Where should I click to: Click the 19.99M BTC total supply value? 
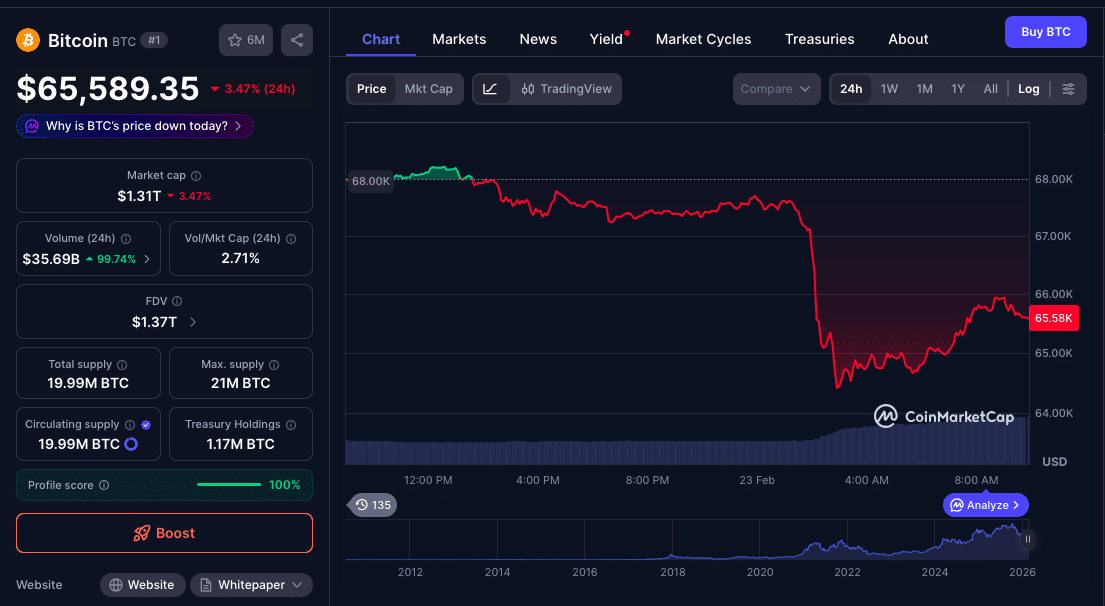click(88, 383)
